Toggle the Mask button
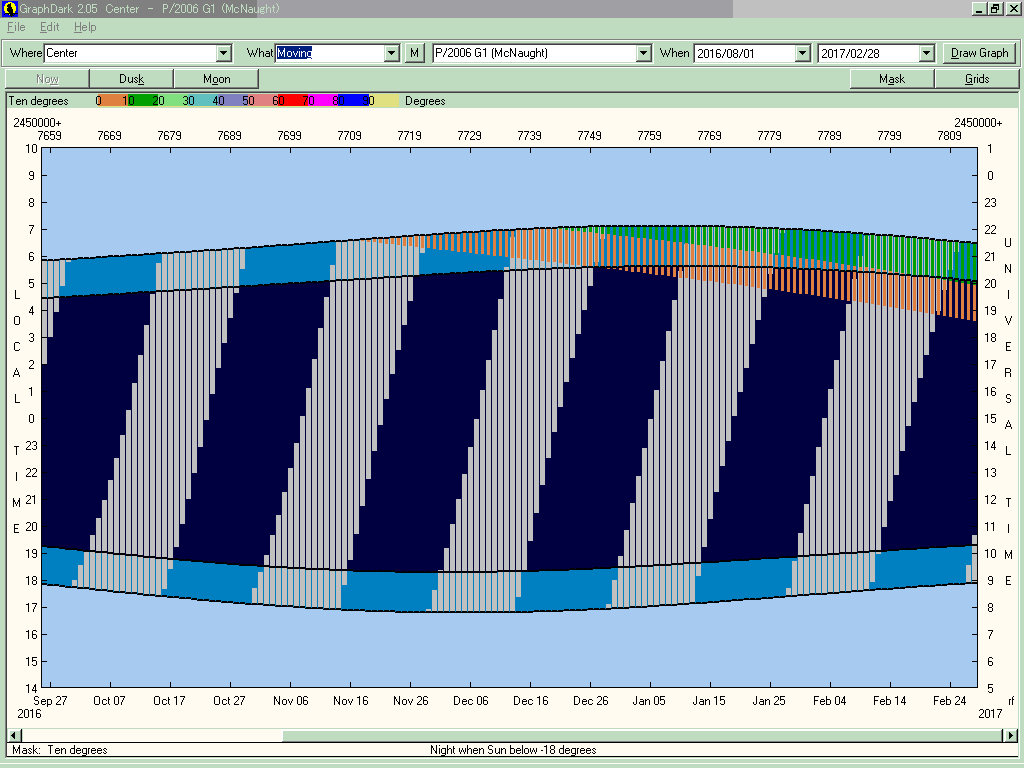 892,79
